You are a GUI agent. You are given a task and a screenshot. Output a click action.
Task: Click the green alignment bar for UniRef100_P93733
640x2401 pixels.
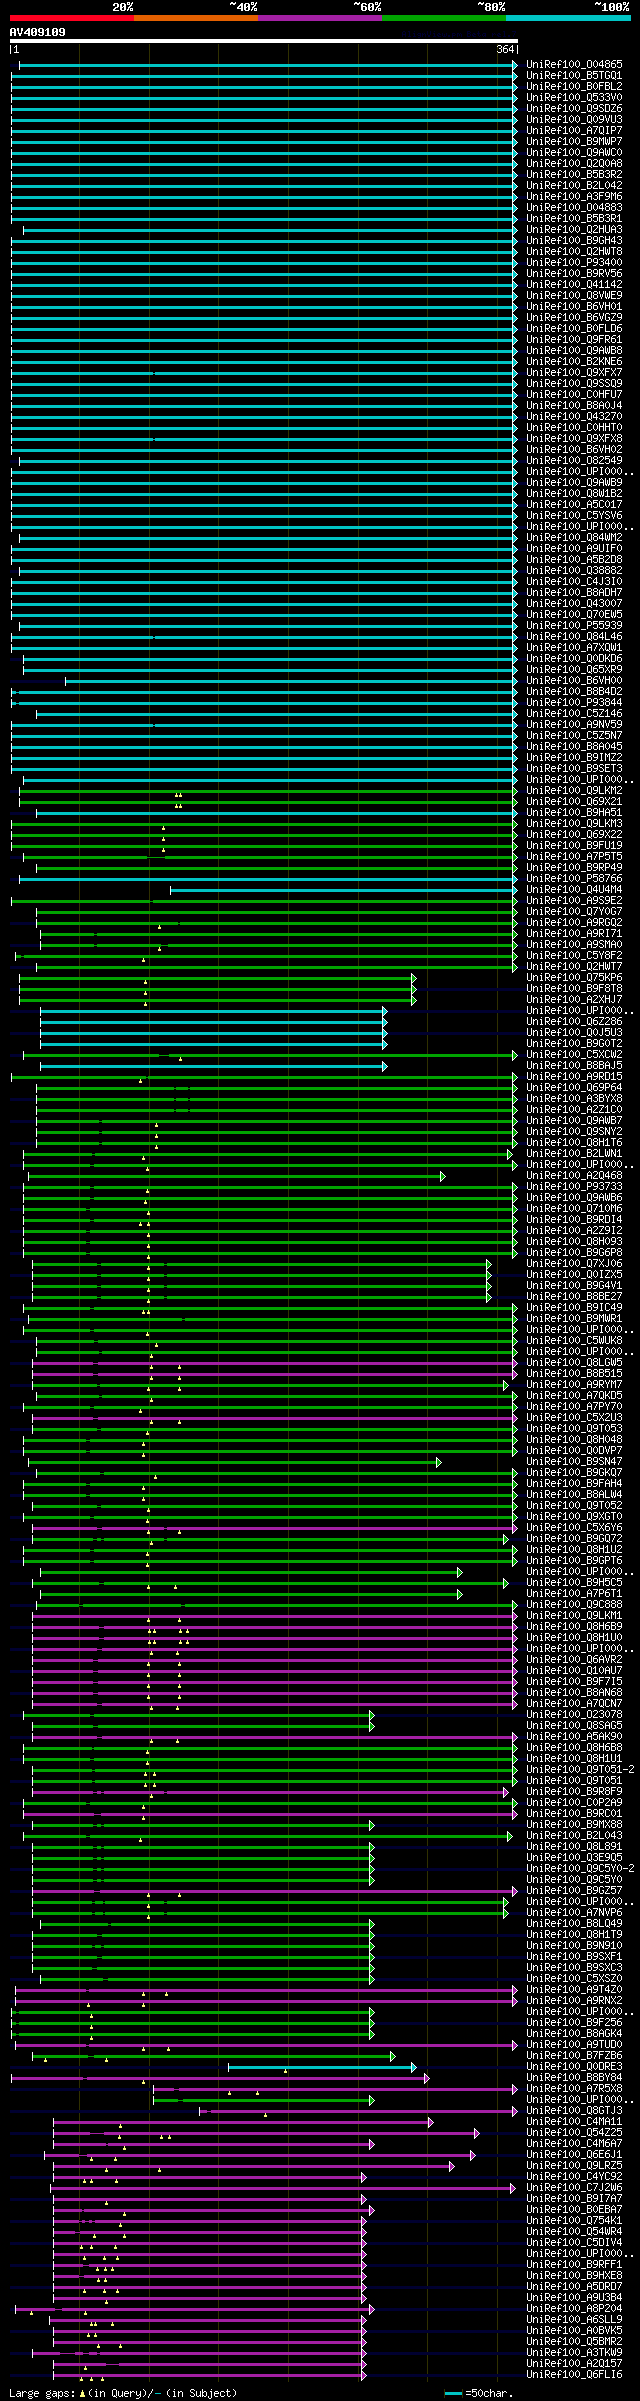[270, 1187]
